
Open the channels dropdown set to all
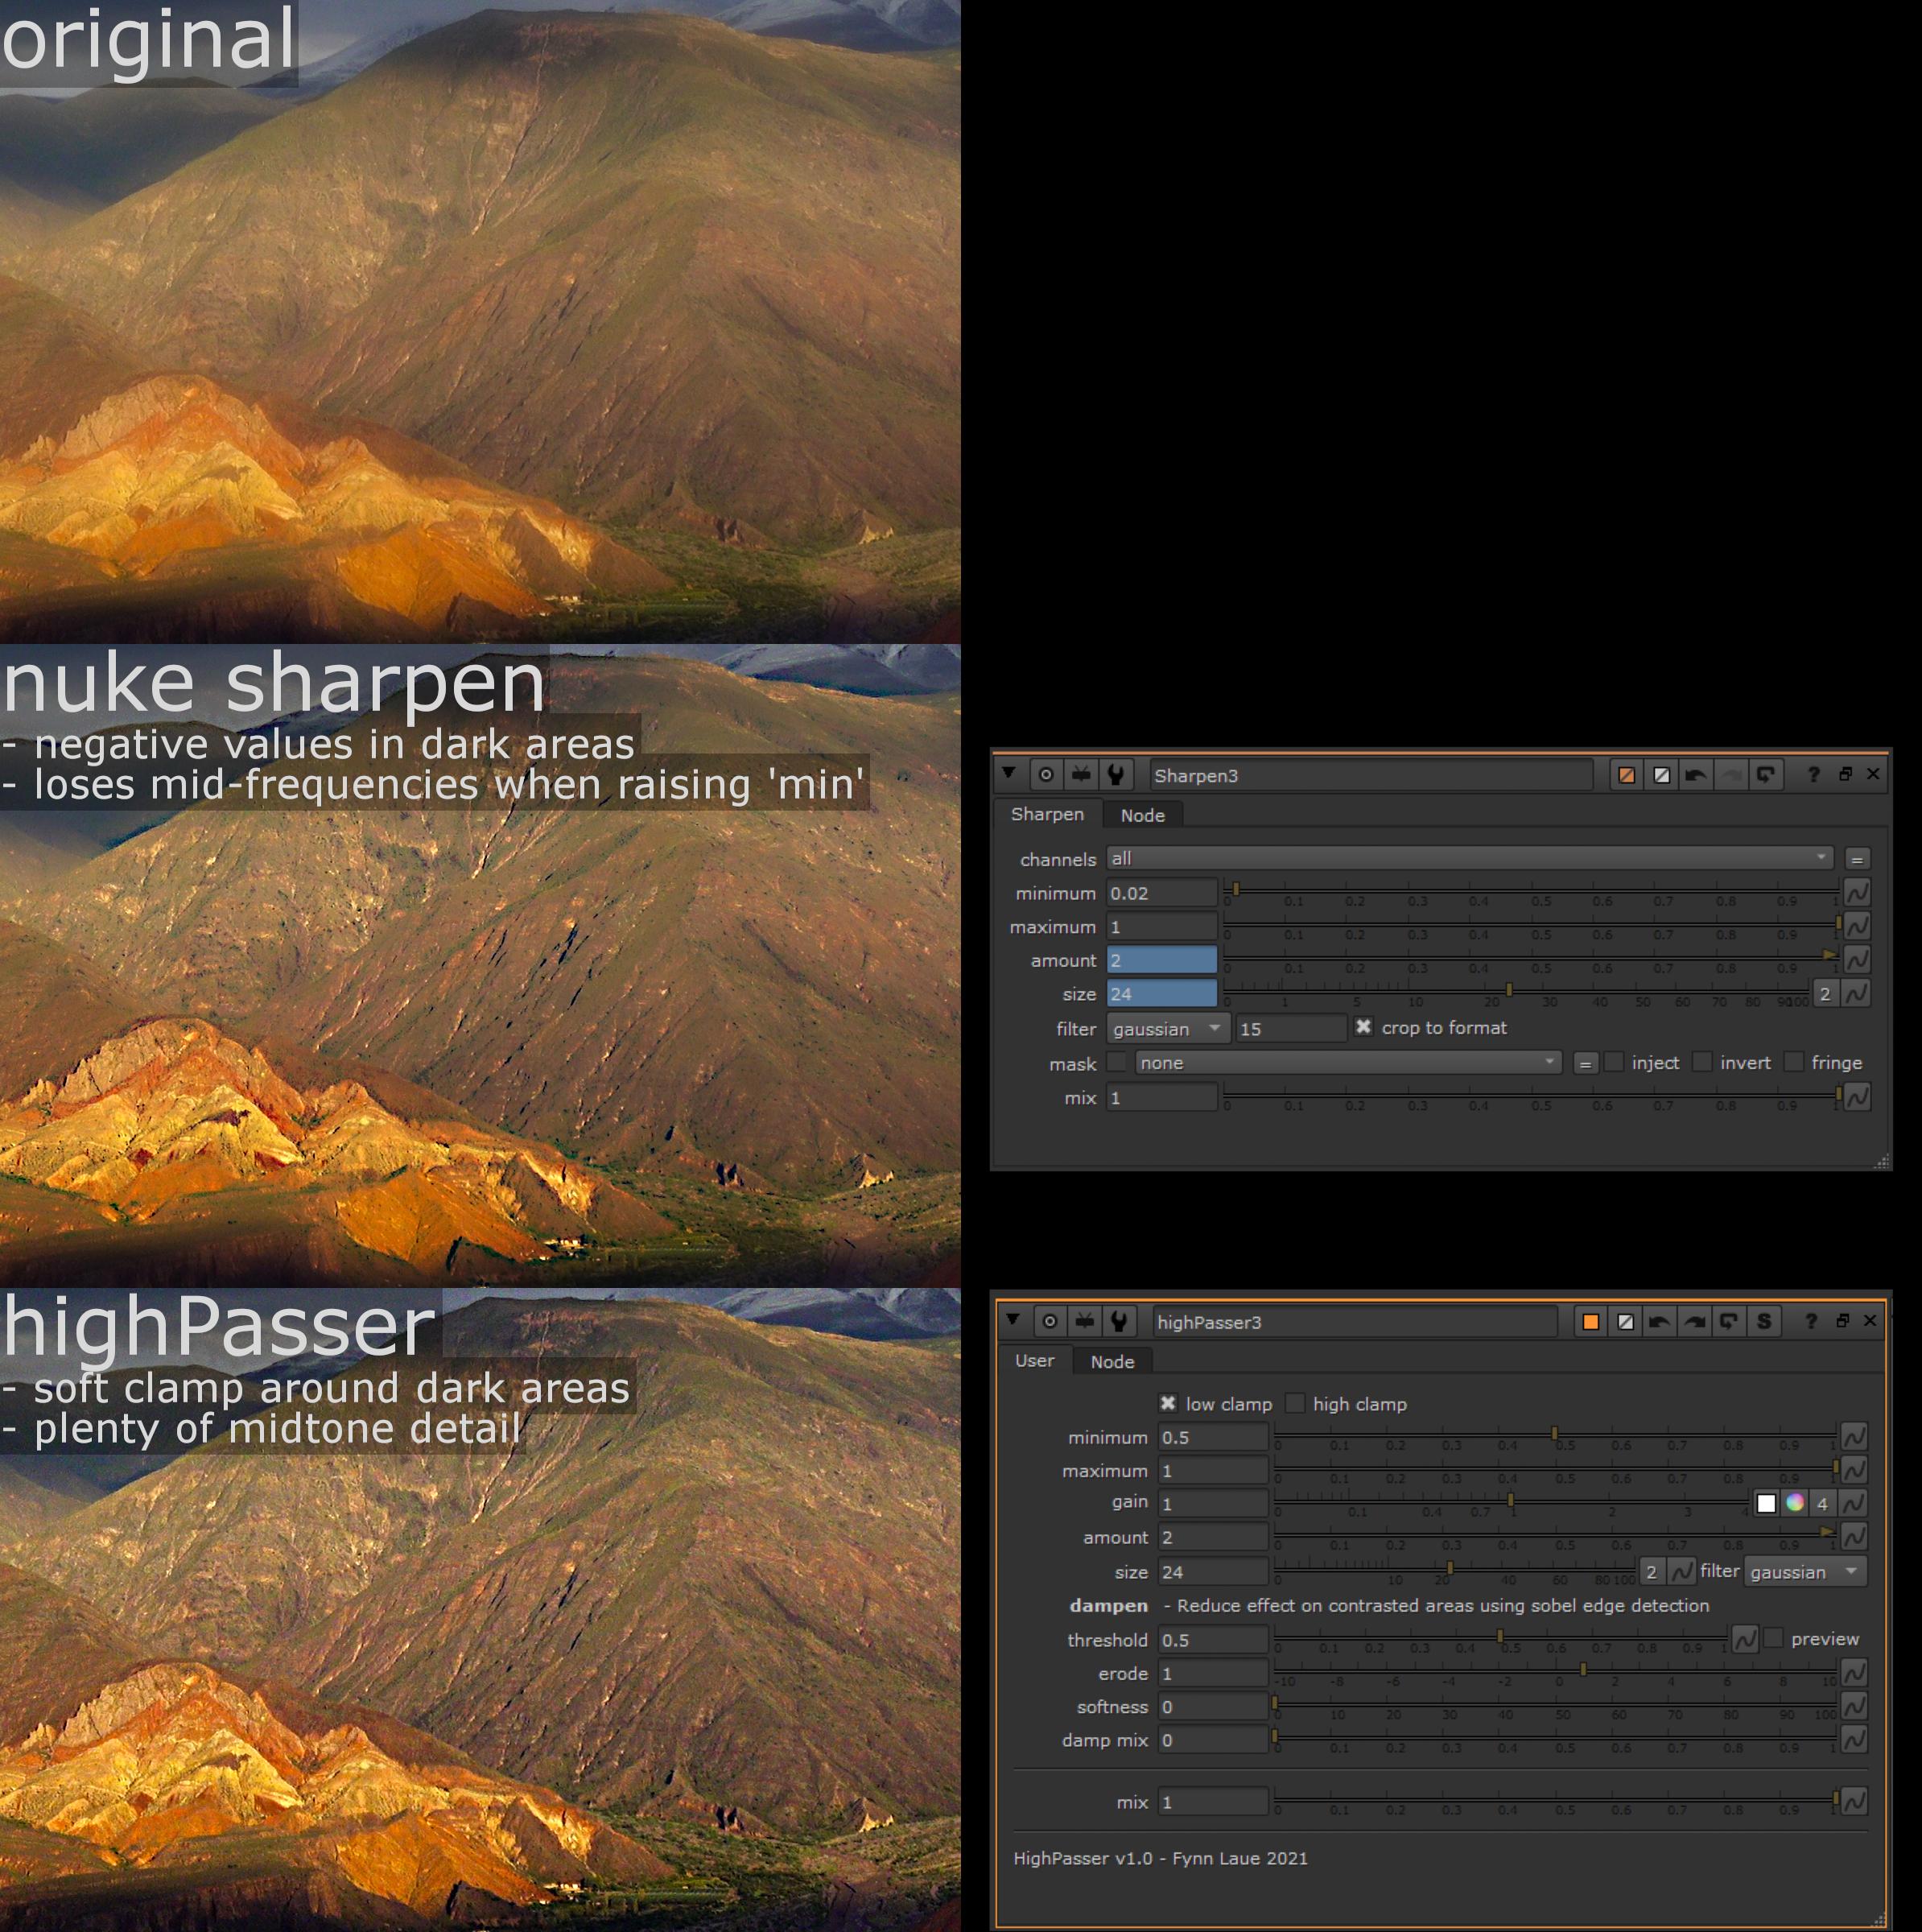(1469, 858)
